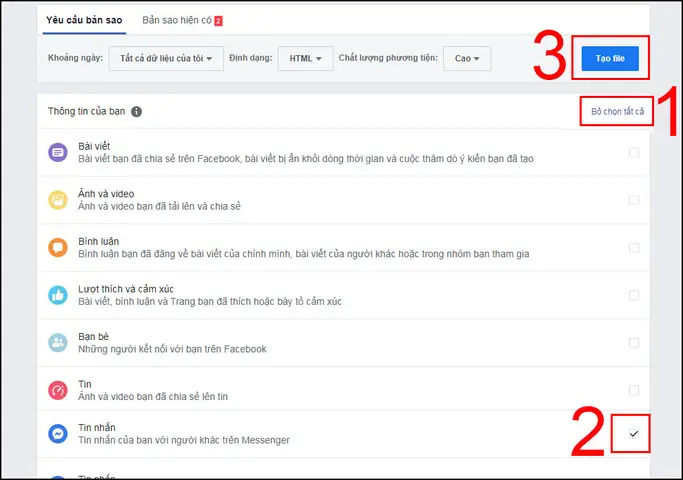Click the Bạn bè friends icon
This screenshot has height=480, width=683.
tap(58, 343)
